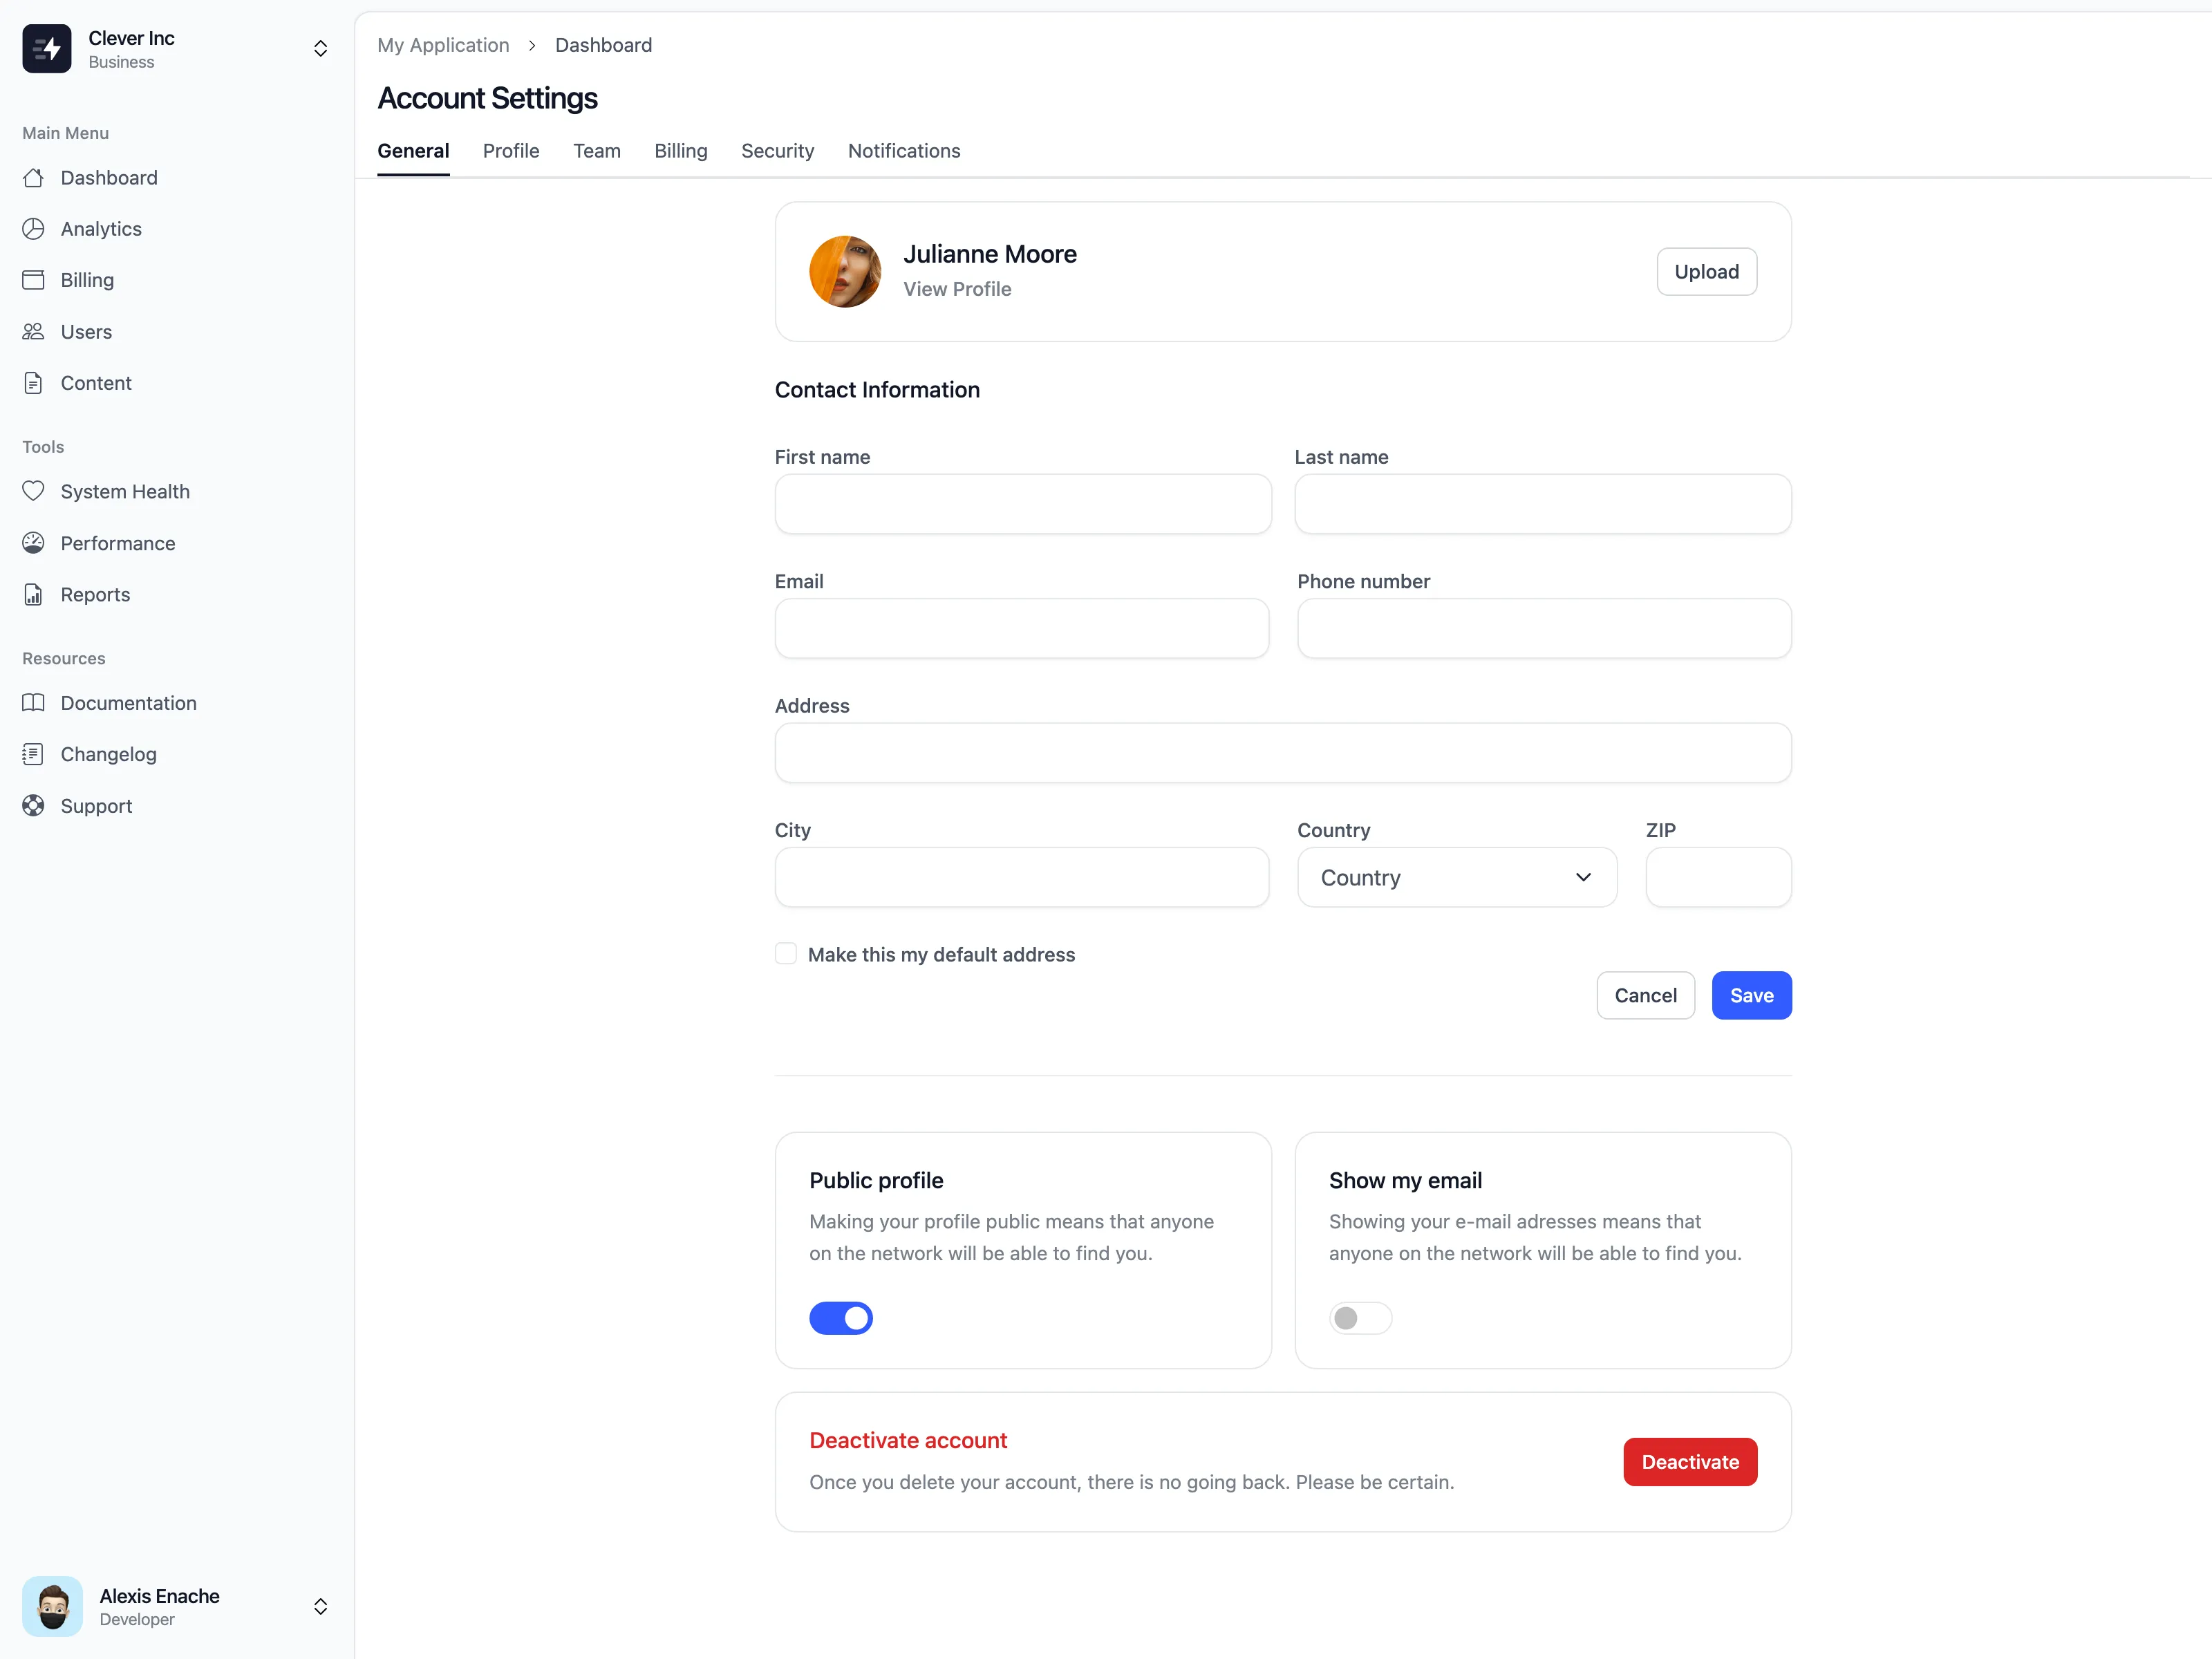Click the Analytics pie chart icon
The image size is (2212, 1659).
click(33, 229)
